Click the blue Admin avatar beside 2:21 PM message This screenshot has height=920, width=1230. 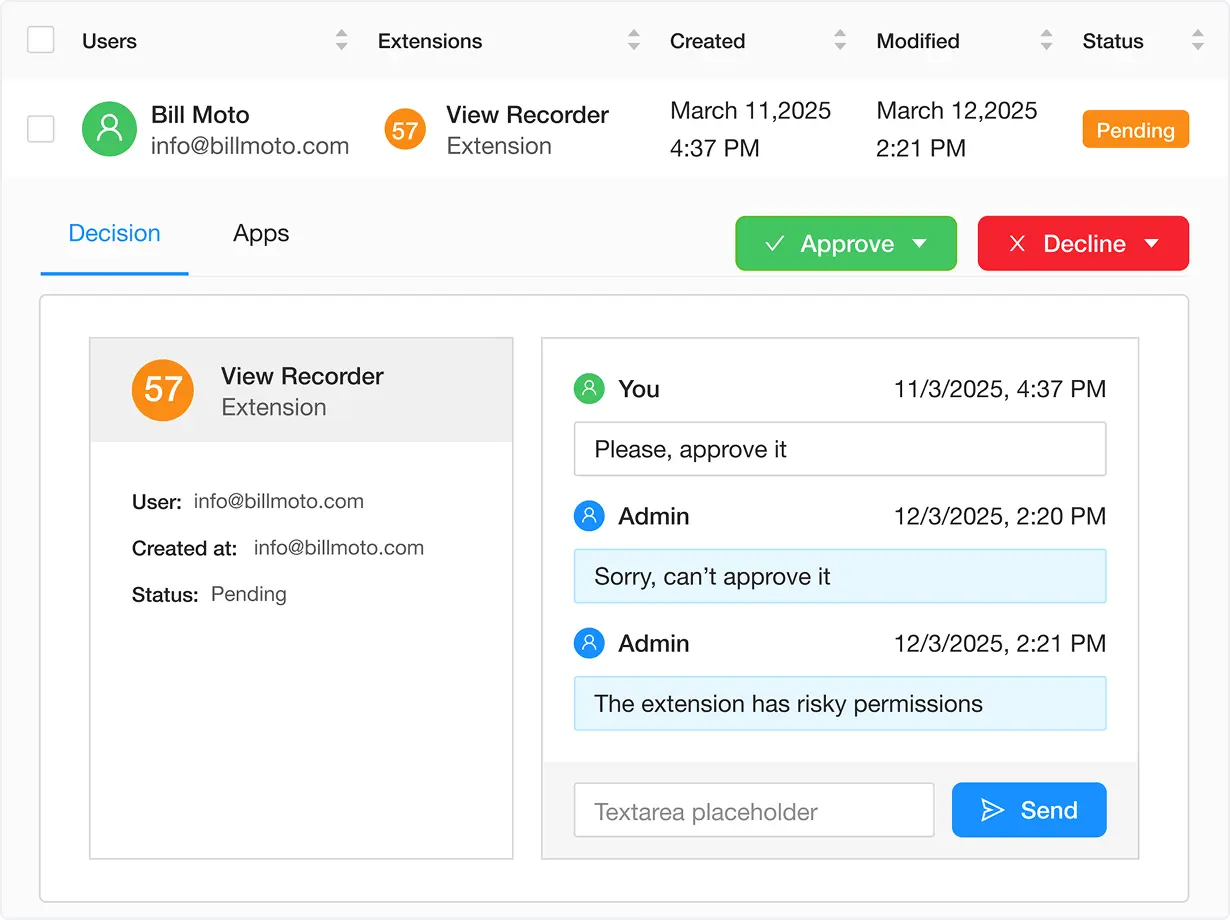589,643
